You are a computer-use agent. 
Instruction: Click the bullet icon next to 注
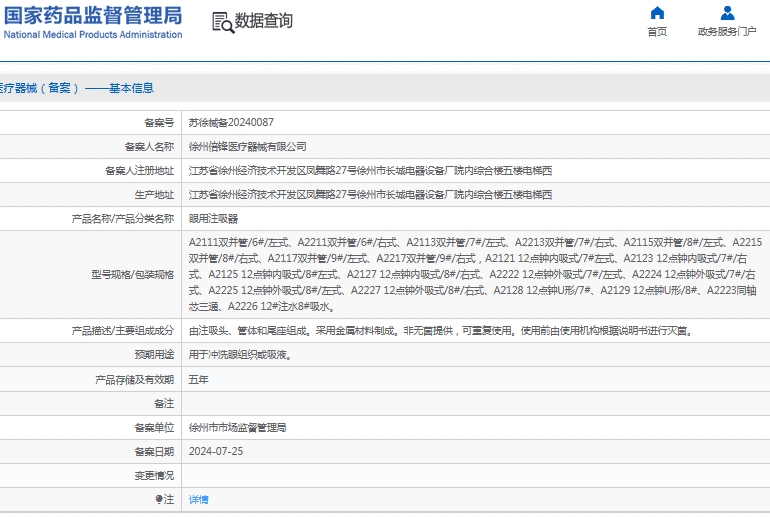pyautogui.click(x=159, y=499)
